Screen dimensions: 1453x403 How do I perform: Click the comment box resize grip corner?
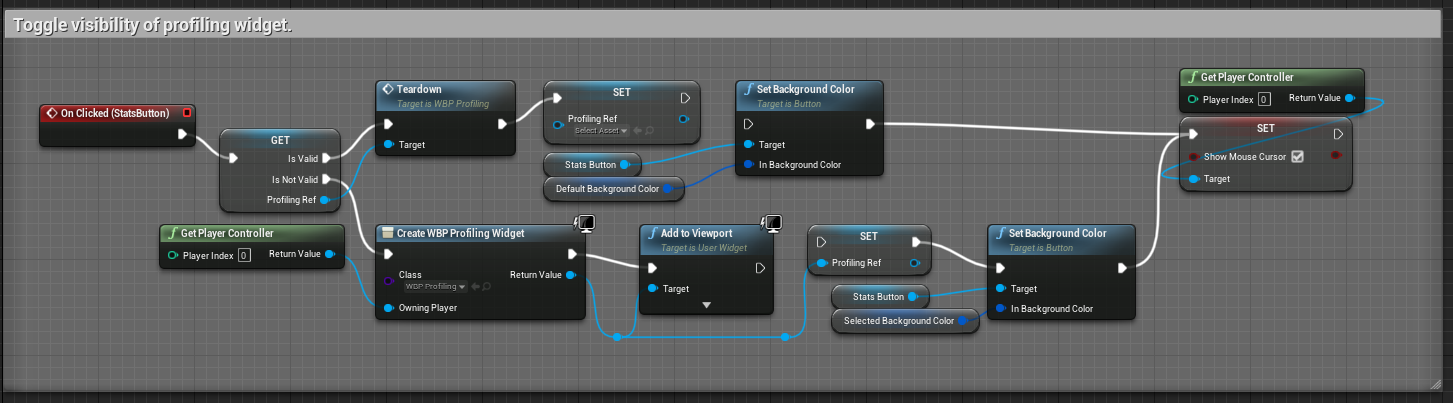[1436, 383]
